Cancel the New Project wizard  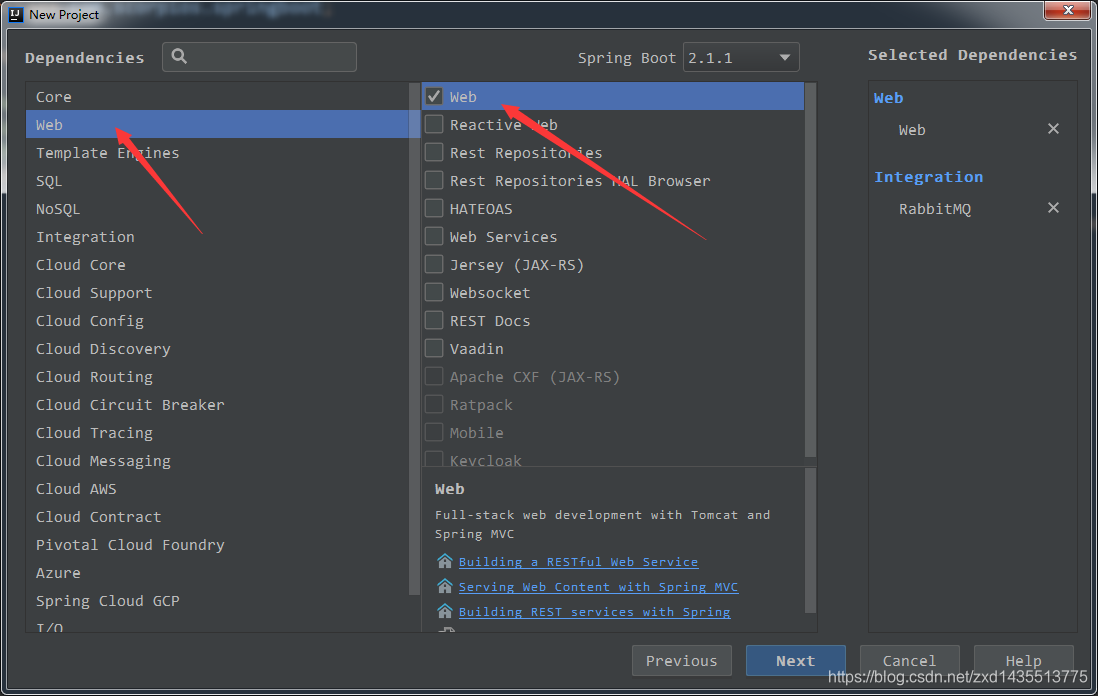(909, 660)
